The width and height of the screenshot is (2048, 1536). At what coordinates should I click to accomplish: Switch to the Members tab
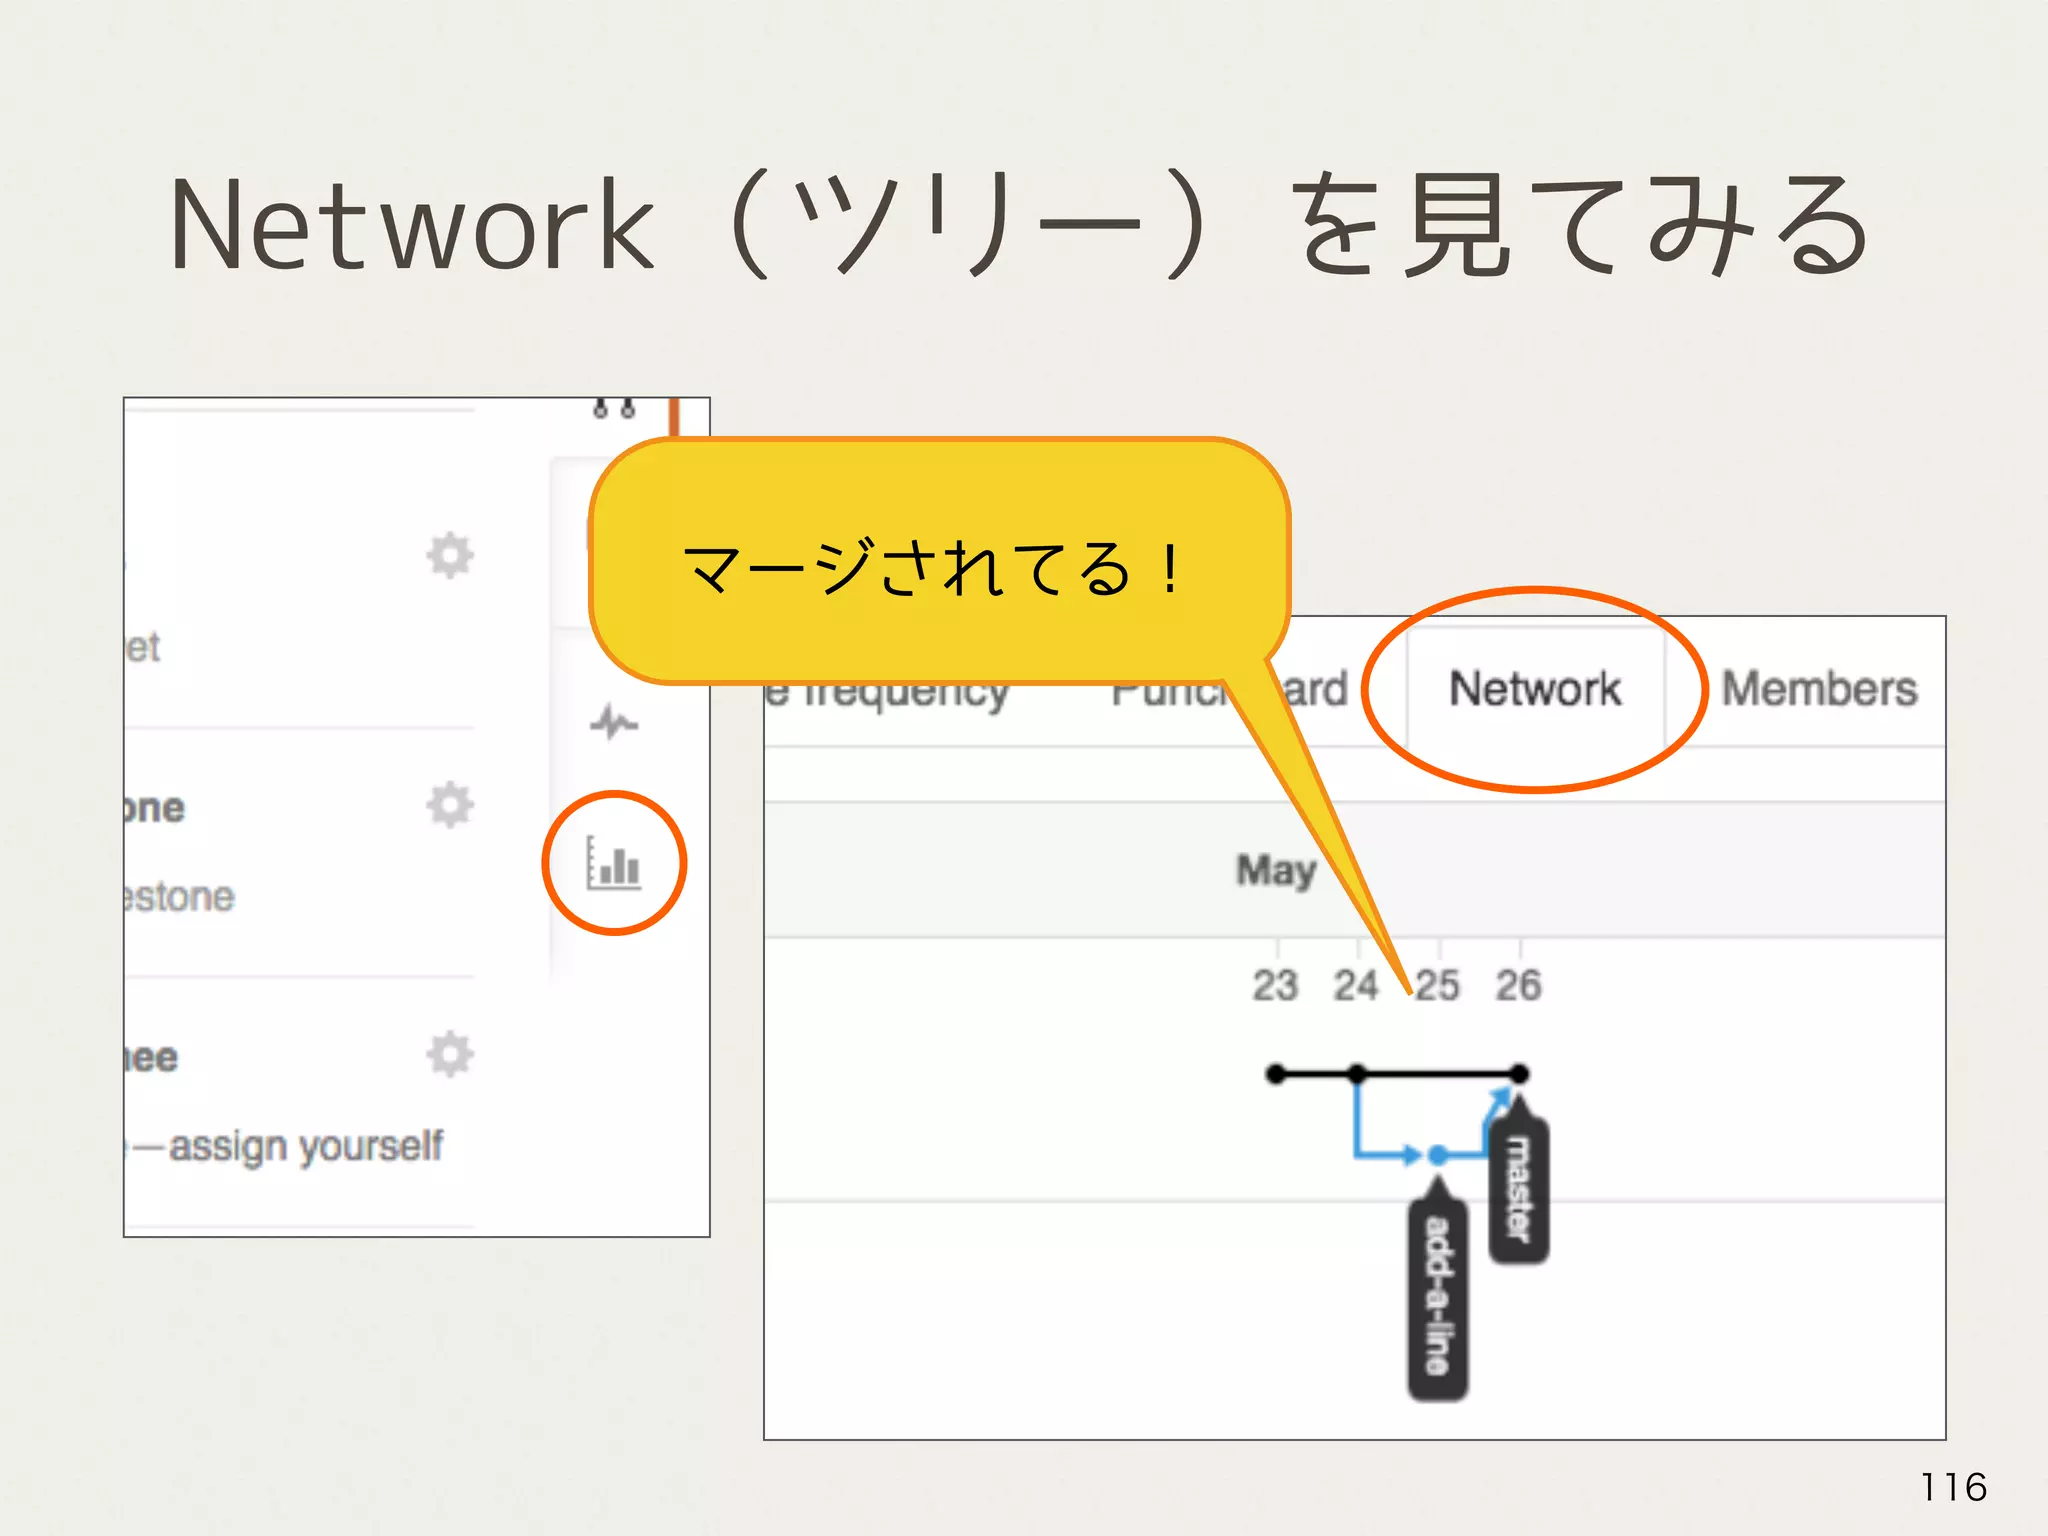point(1819,689)
